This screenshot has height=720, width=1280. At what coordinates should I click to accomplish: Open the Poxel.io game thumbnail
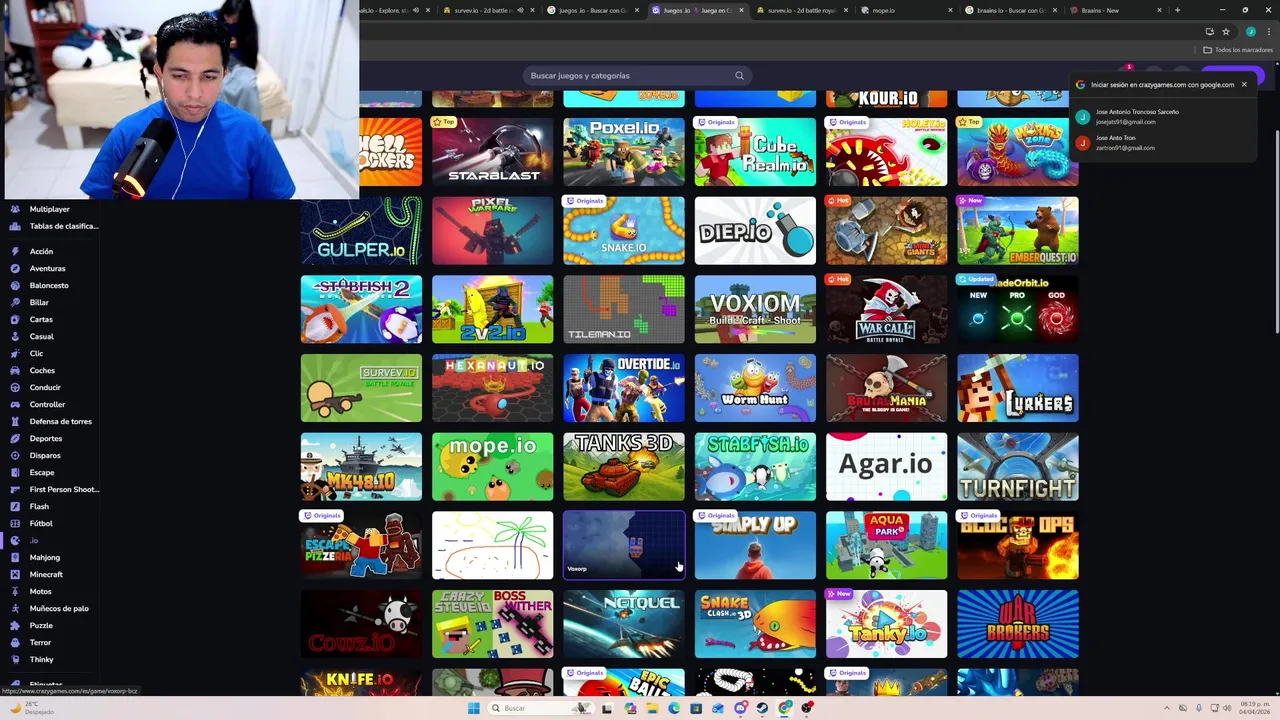(x=624, y=152)
